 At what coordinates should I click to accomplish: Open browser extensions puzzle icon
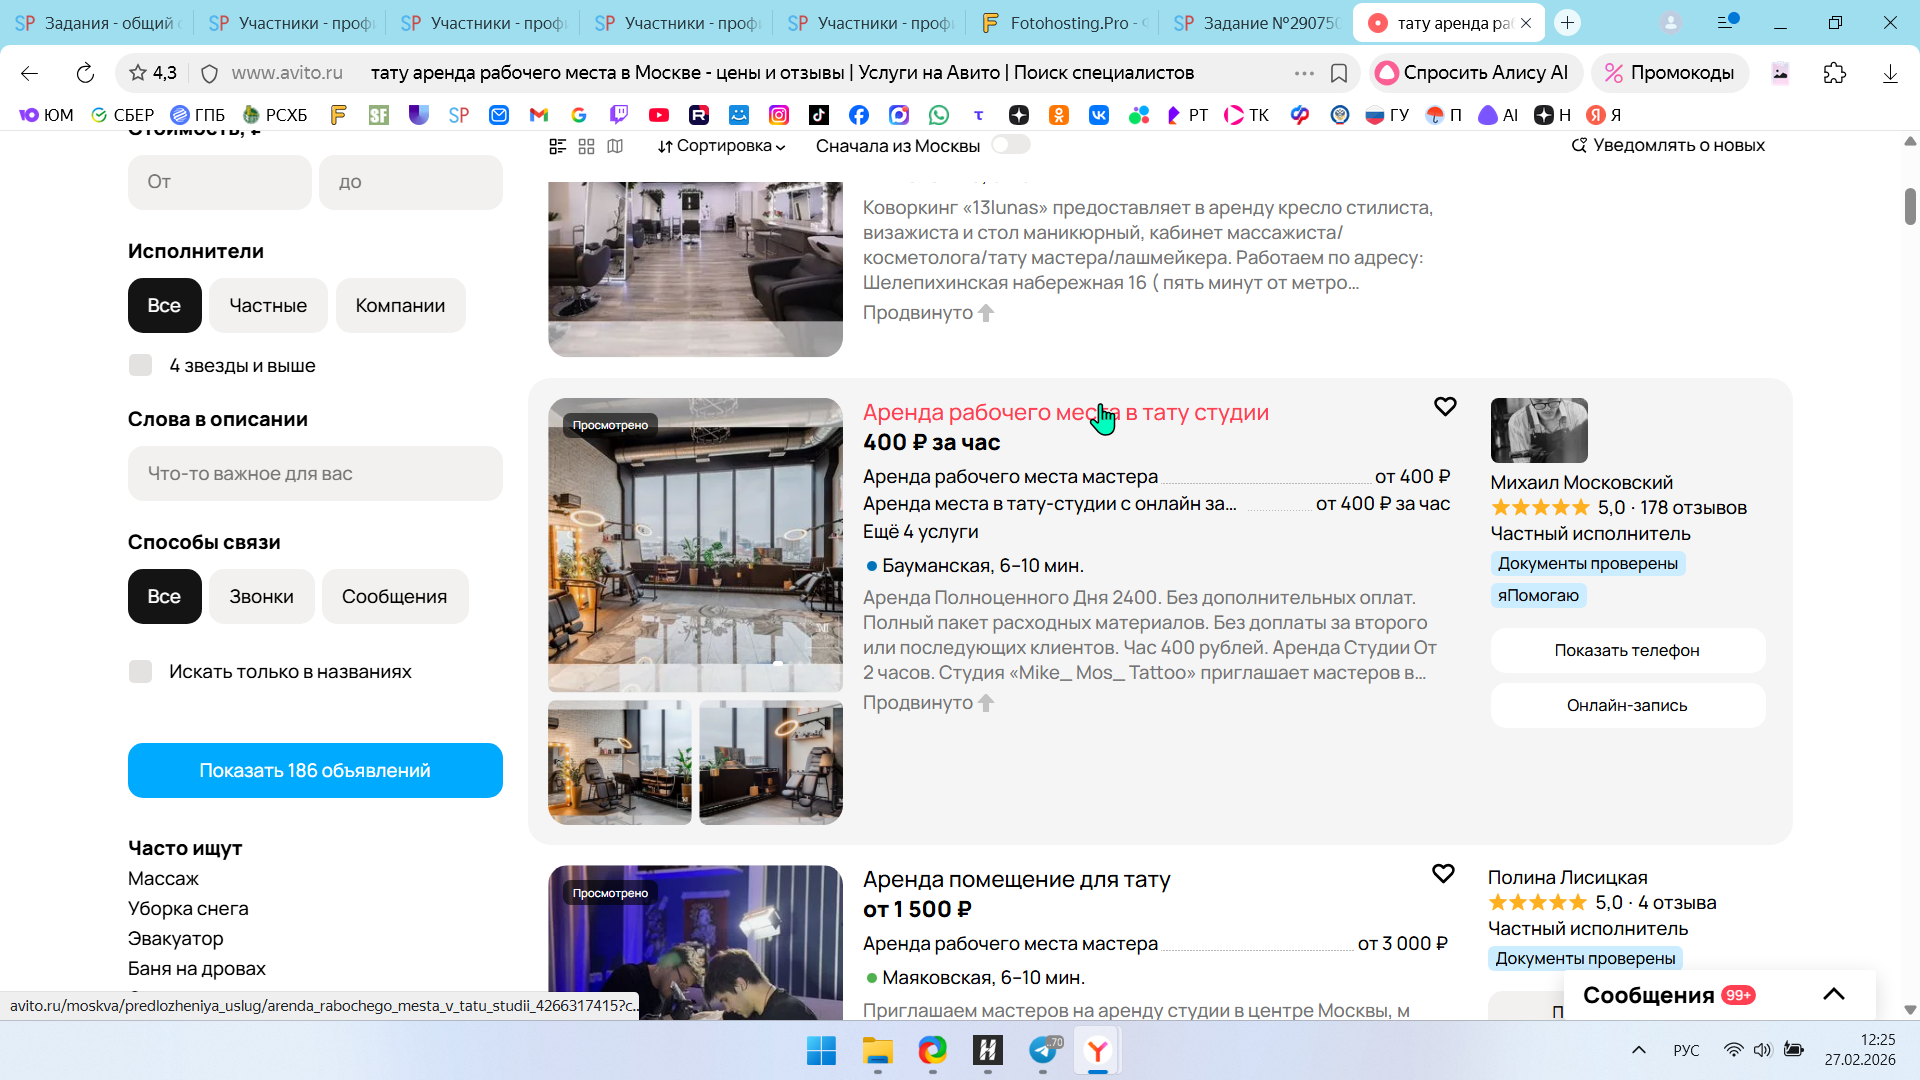coord(1834,73)
